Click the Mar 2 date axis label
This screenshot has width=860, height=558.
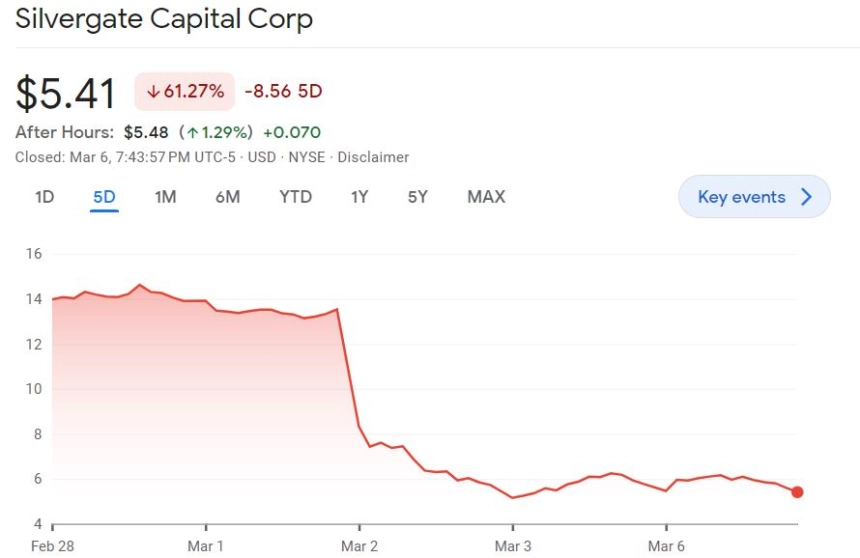click(x=359, y=546)
